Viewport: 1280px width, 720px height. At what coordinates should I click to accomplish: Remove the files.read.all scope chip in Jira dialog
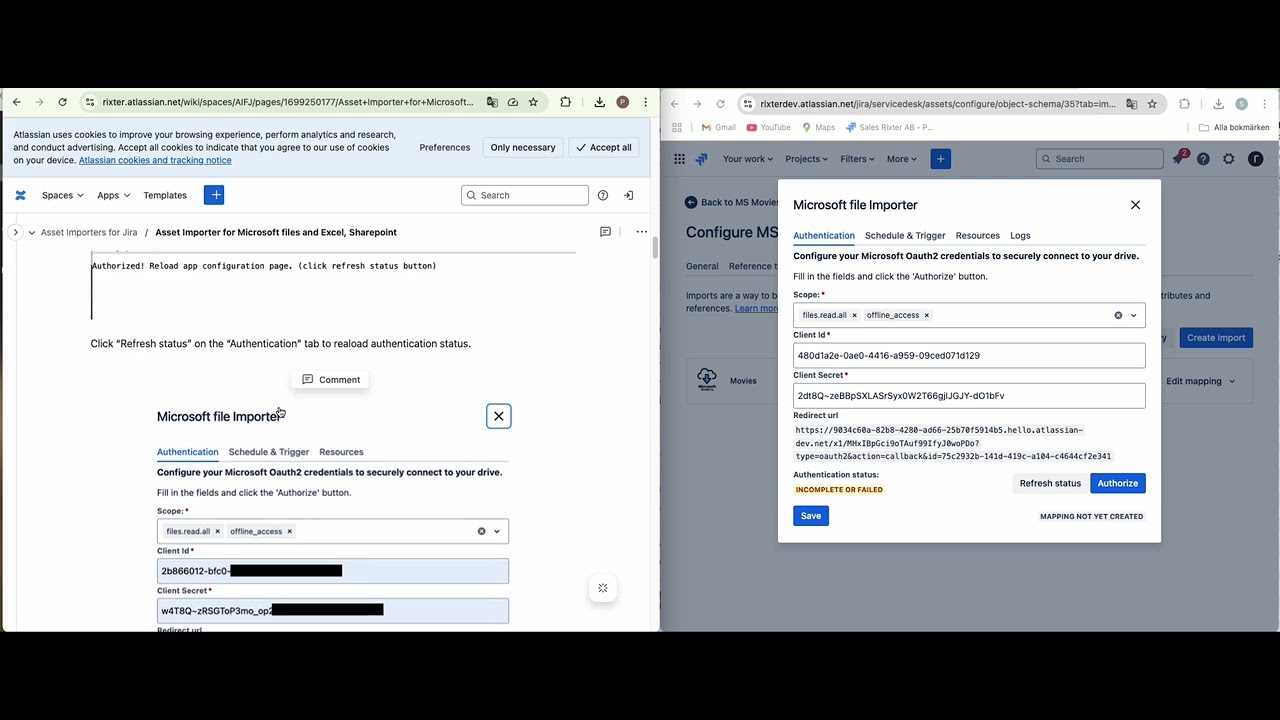tap(854, 315)
